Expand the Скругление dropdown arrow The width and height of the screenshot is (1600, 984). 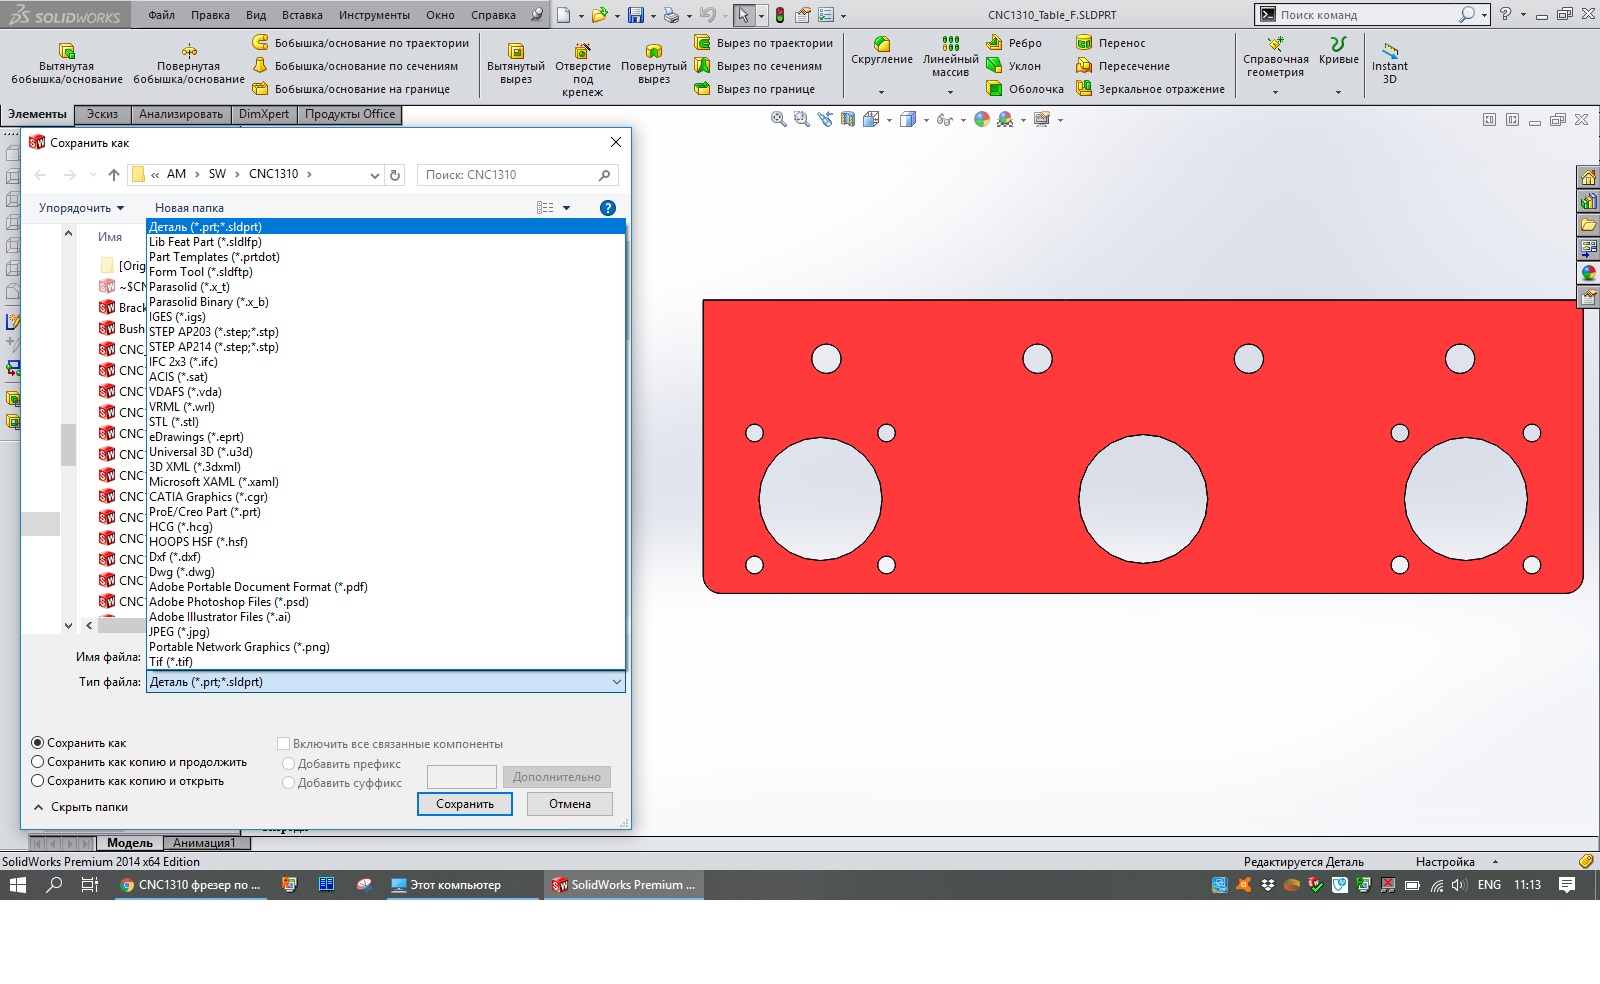click(881, 92)
